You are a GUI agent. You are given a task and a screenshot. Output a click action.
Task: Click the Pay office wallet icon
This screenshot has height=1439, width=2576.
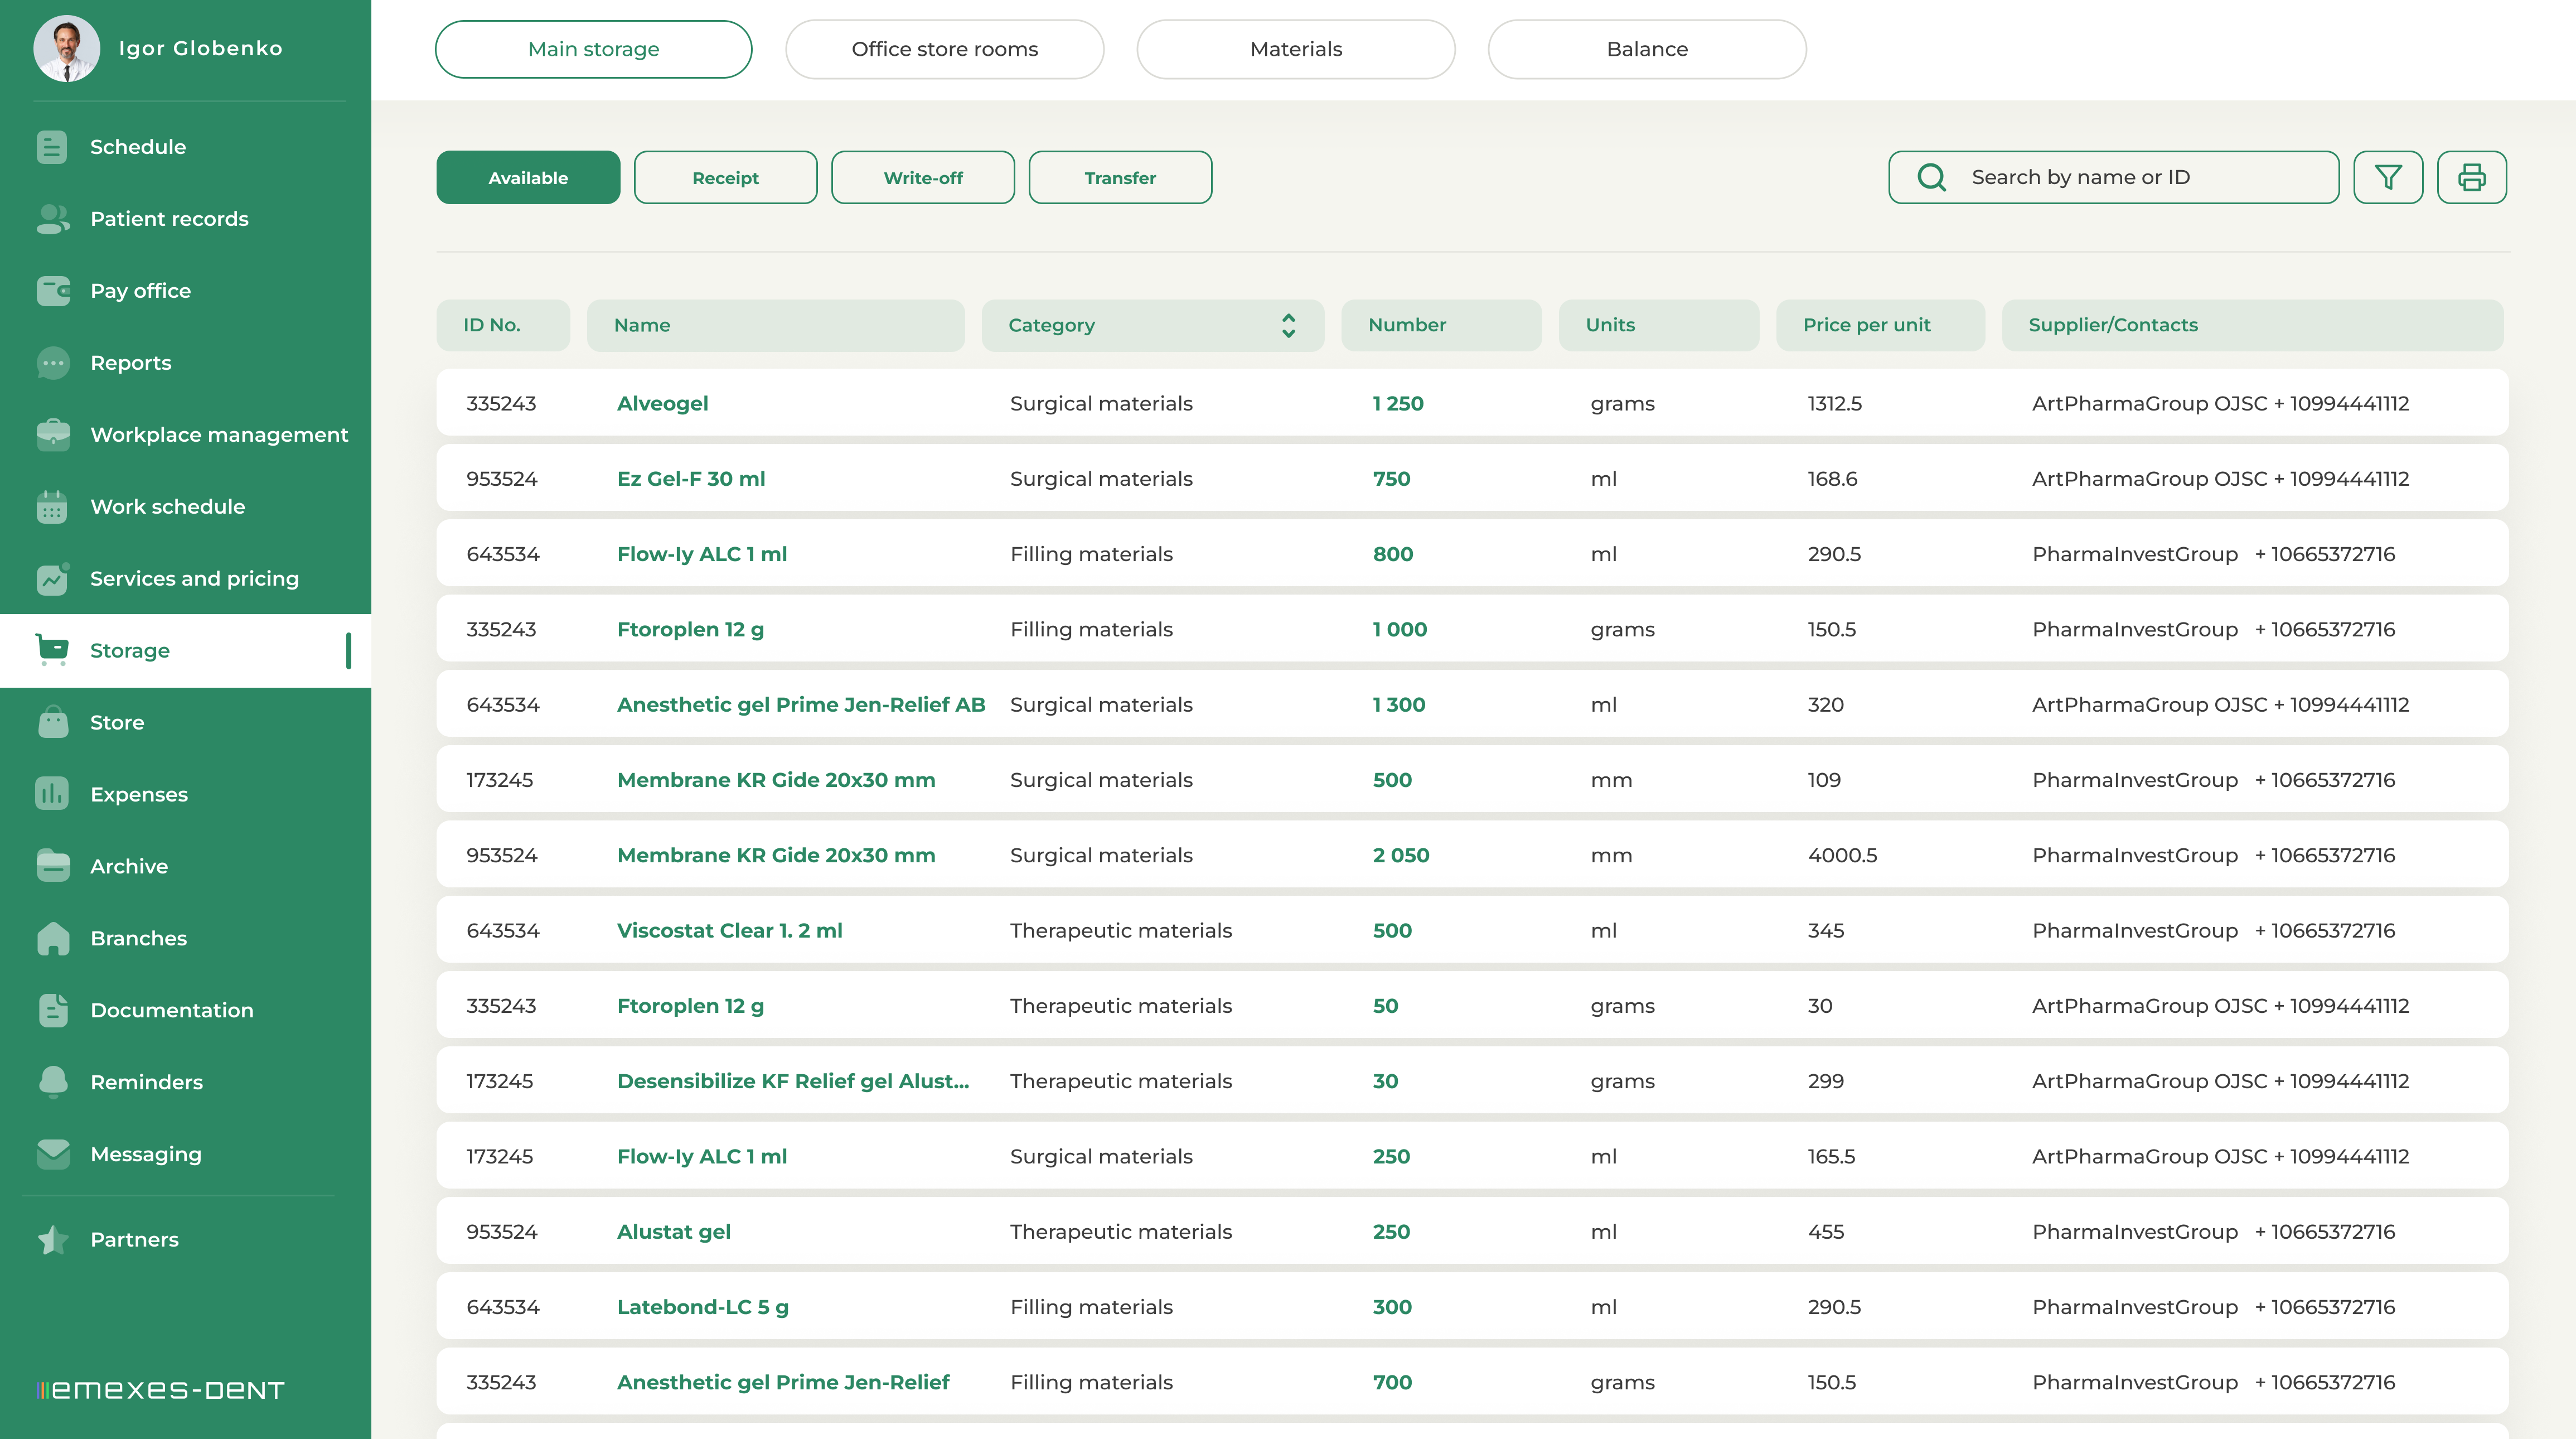click(52, 291)
